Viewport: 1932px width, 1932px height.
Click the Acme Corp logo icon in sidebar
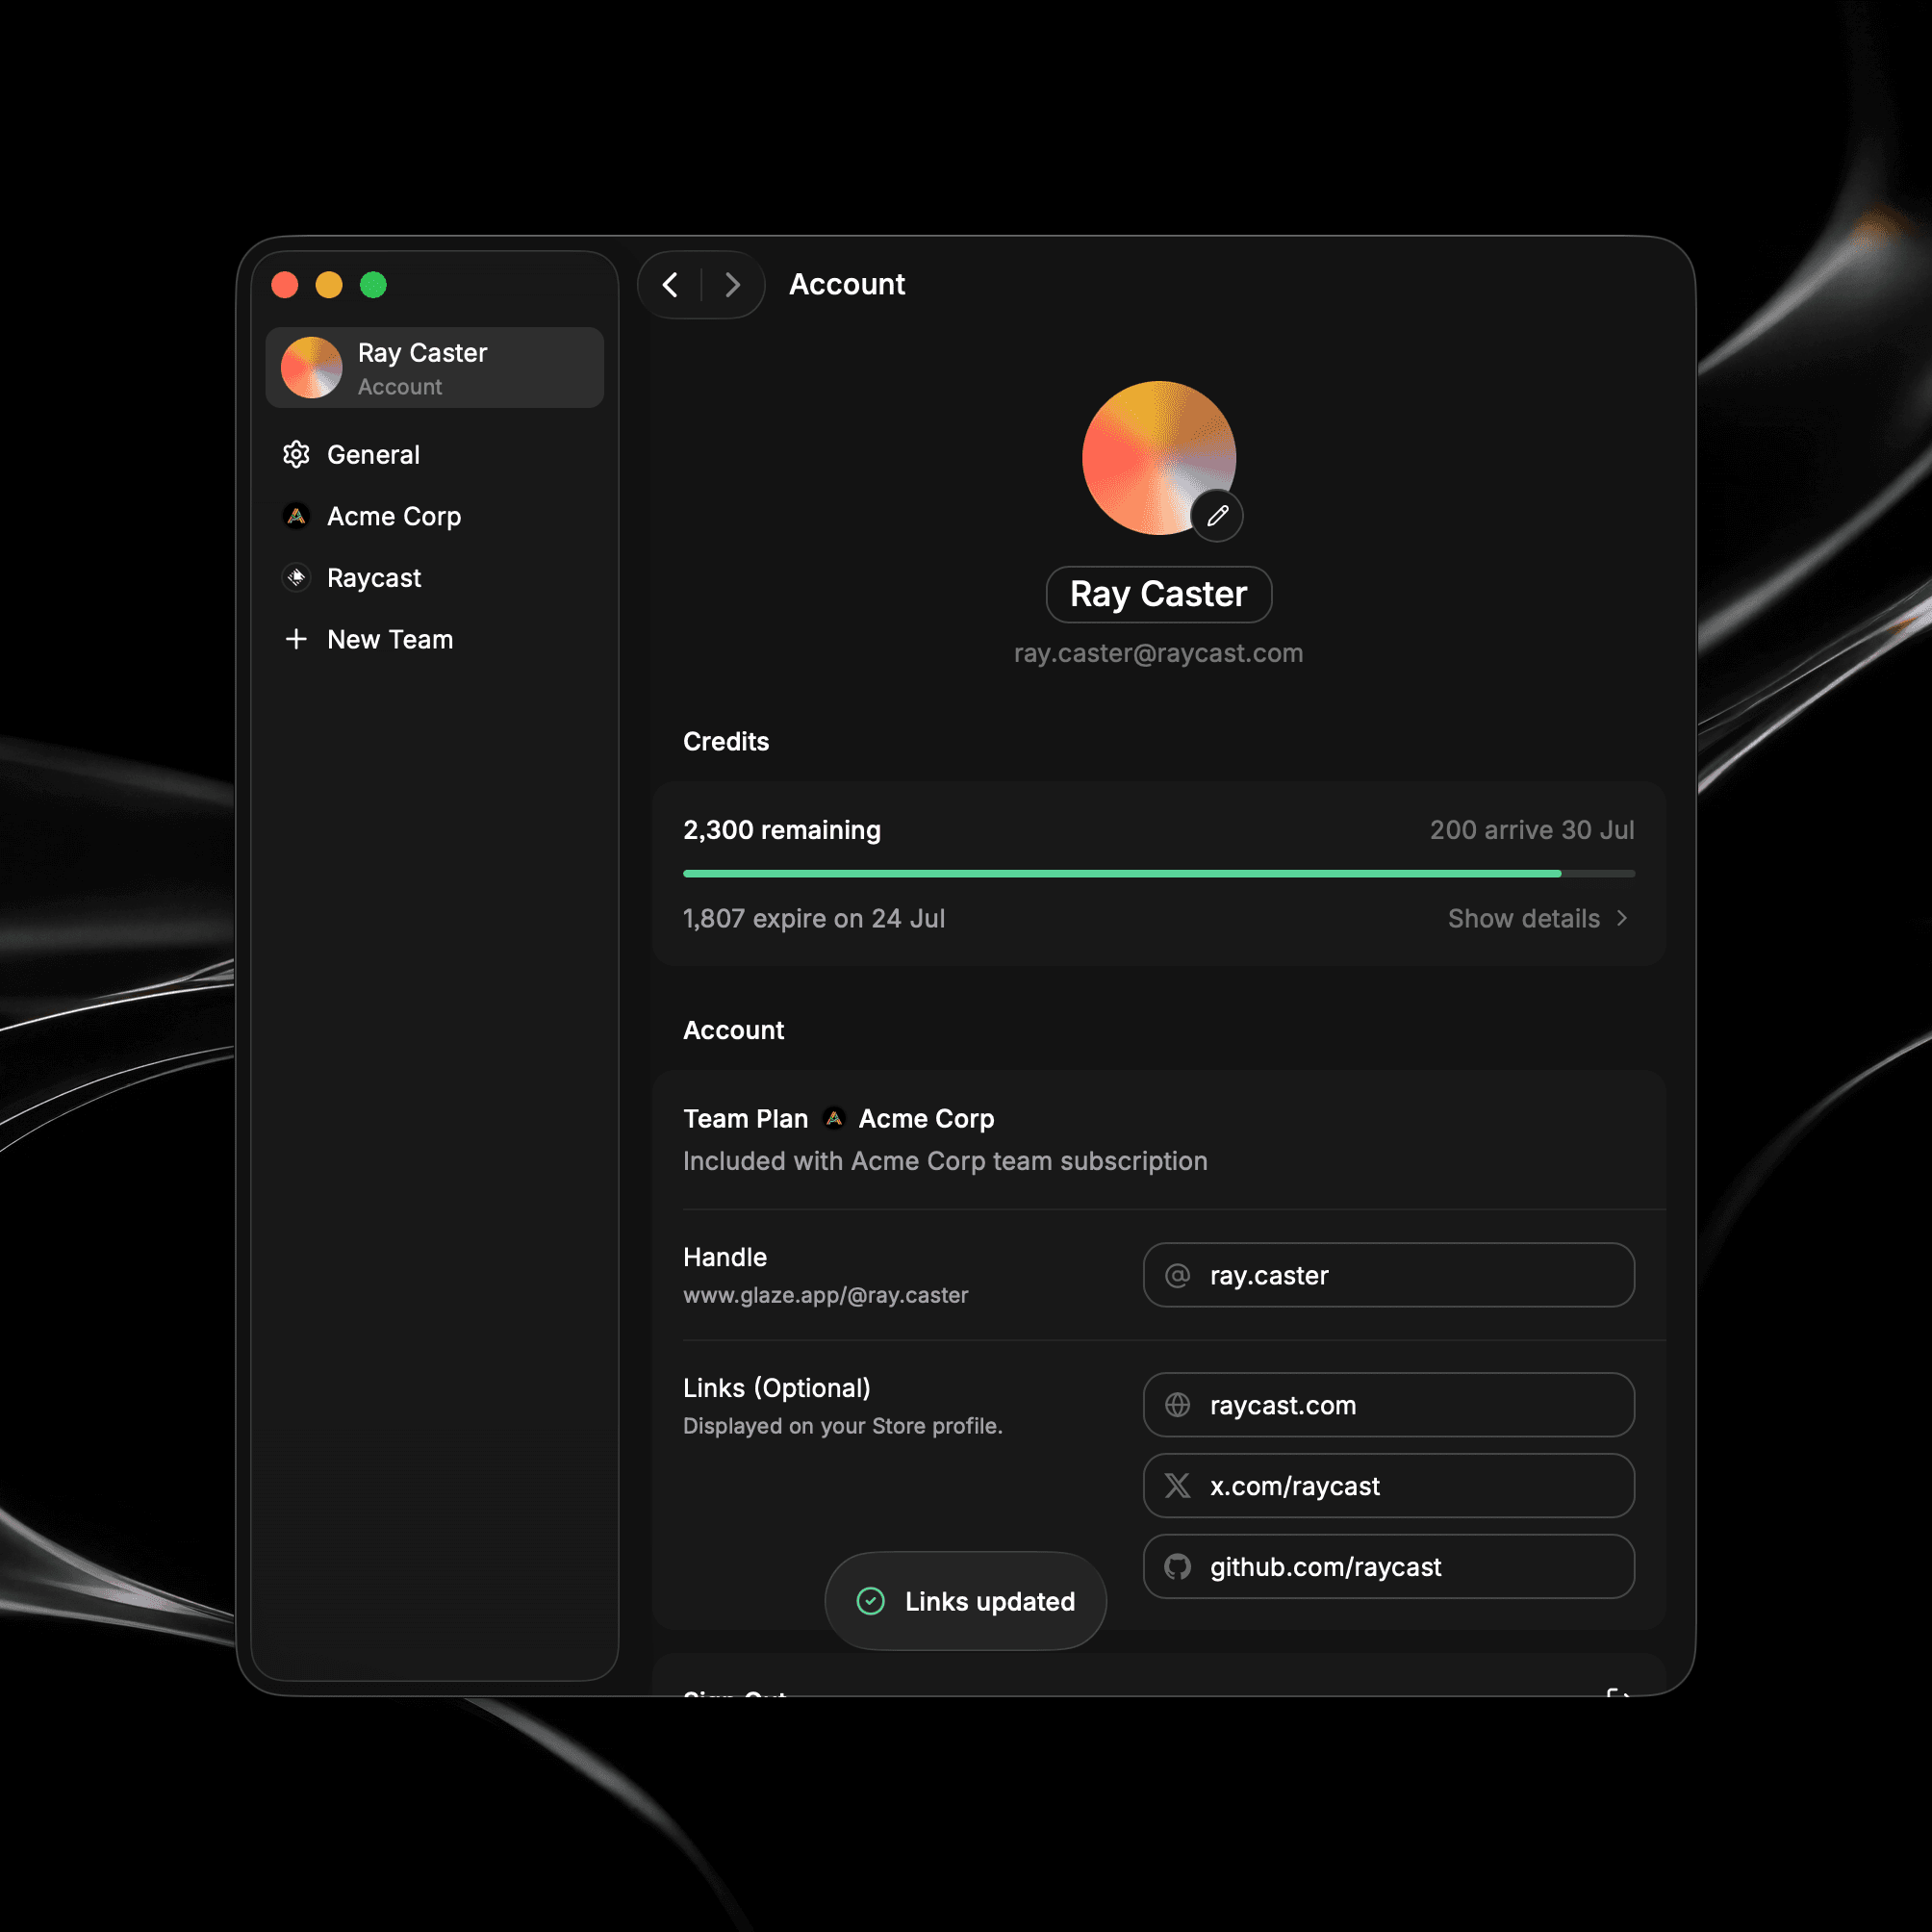296,516
